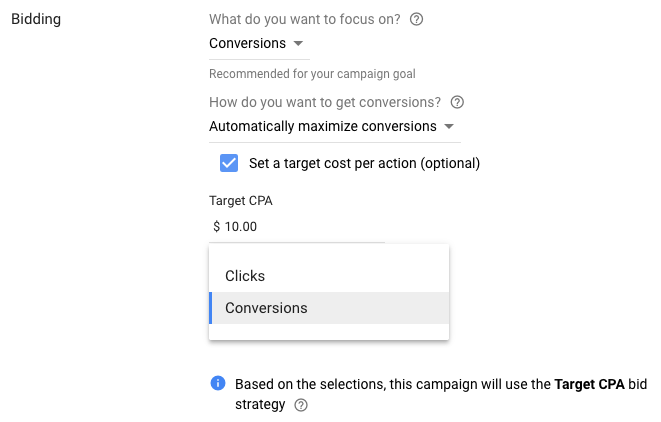Click the blue info icon beside bid strategy note
This screenshot has height=422, width=661.
pyautogui.click(x=218, y=383)
